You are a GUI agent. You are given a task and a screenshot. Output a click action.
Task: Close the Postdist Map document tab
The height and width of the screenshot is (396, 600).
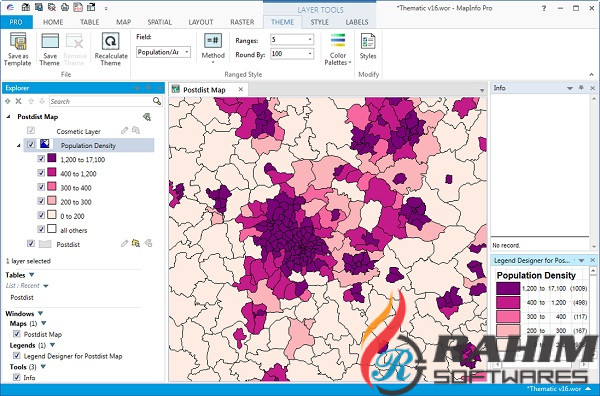pyautogui.click(x=241, y=89)
